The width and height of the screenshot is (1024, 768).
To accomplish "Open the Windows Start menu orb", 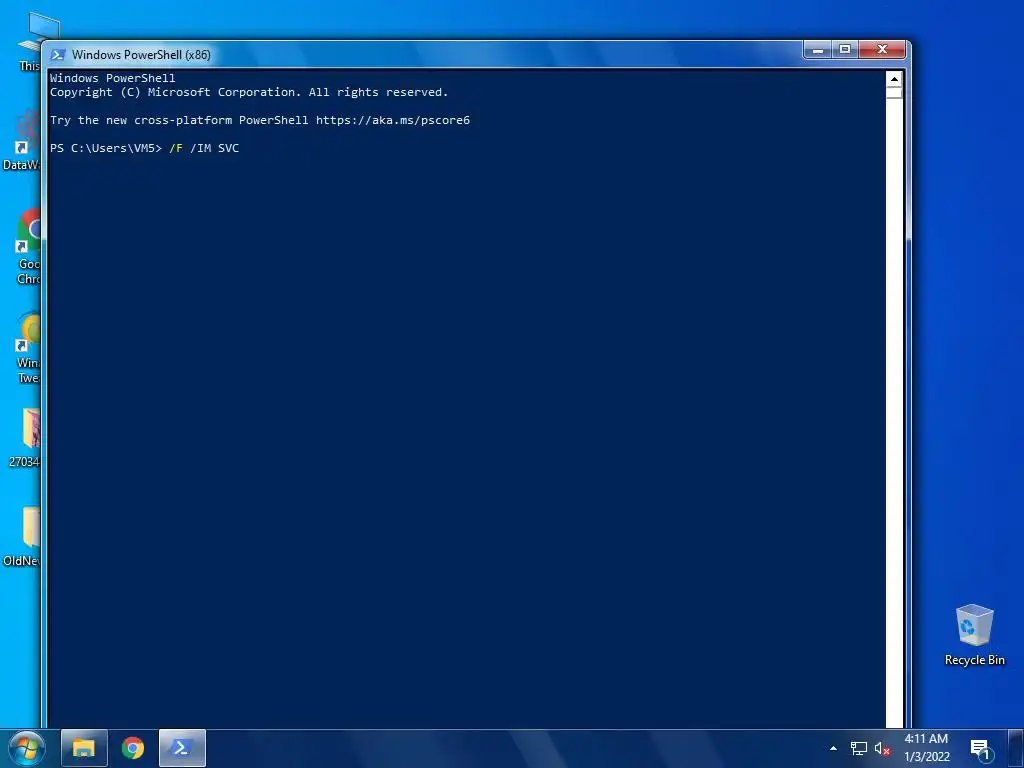I will tap(27, 748).
